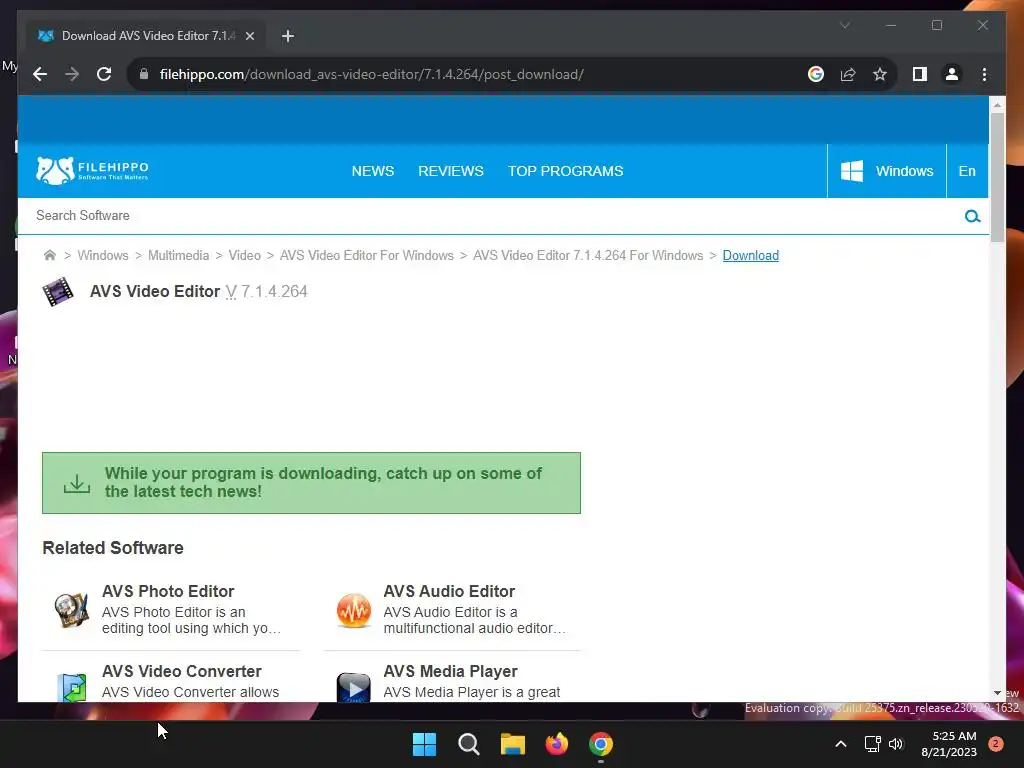This screenshot has height=768, width=1024.
Task: Open the AVS Photo Editor title link
Action: [x=168, y=591]
